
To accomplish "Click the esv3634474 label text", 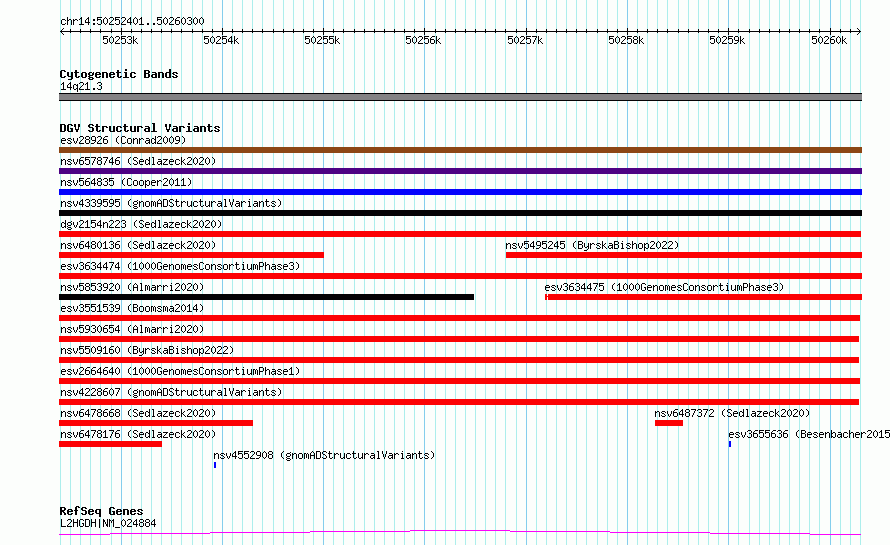I will click(x=180, y=266).
